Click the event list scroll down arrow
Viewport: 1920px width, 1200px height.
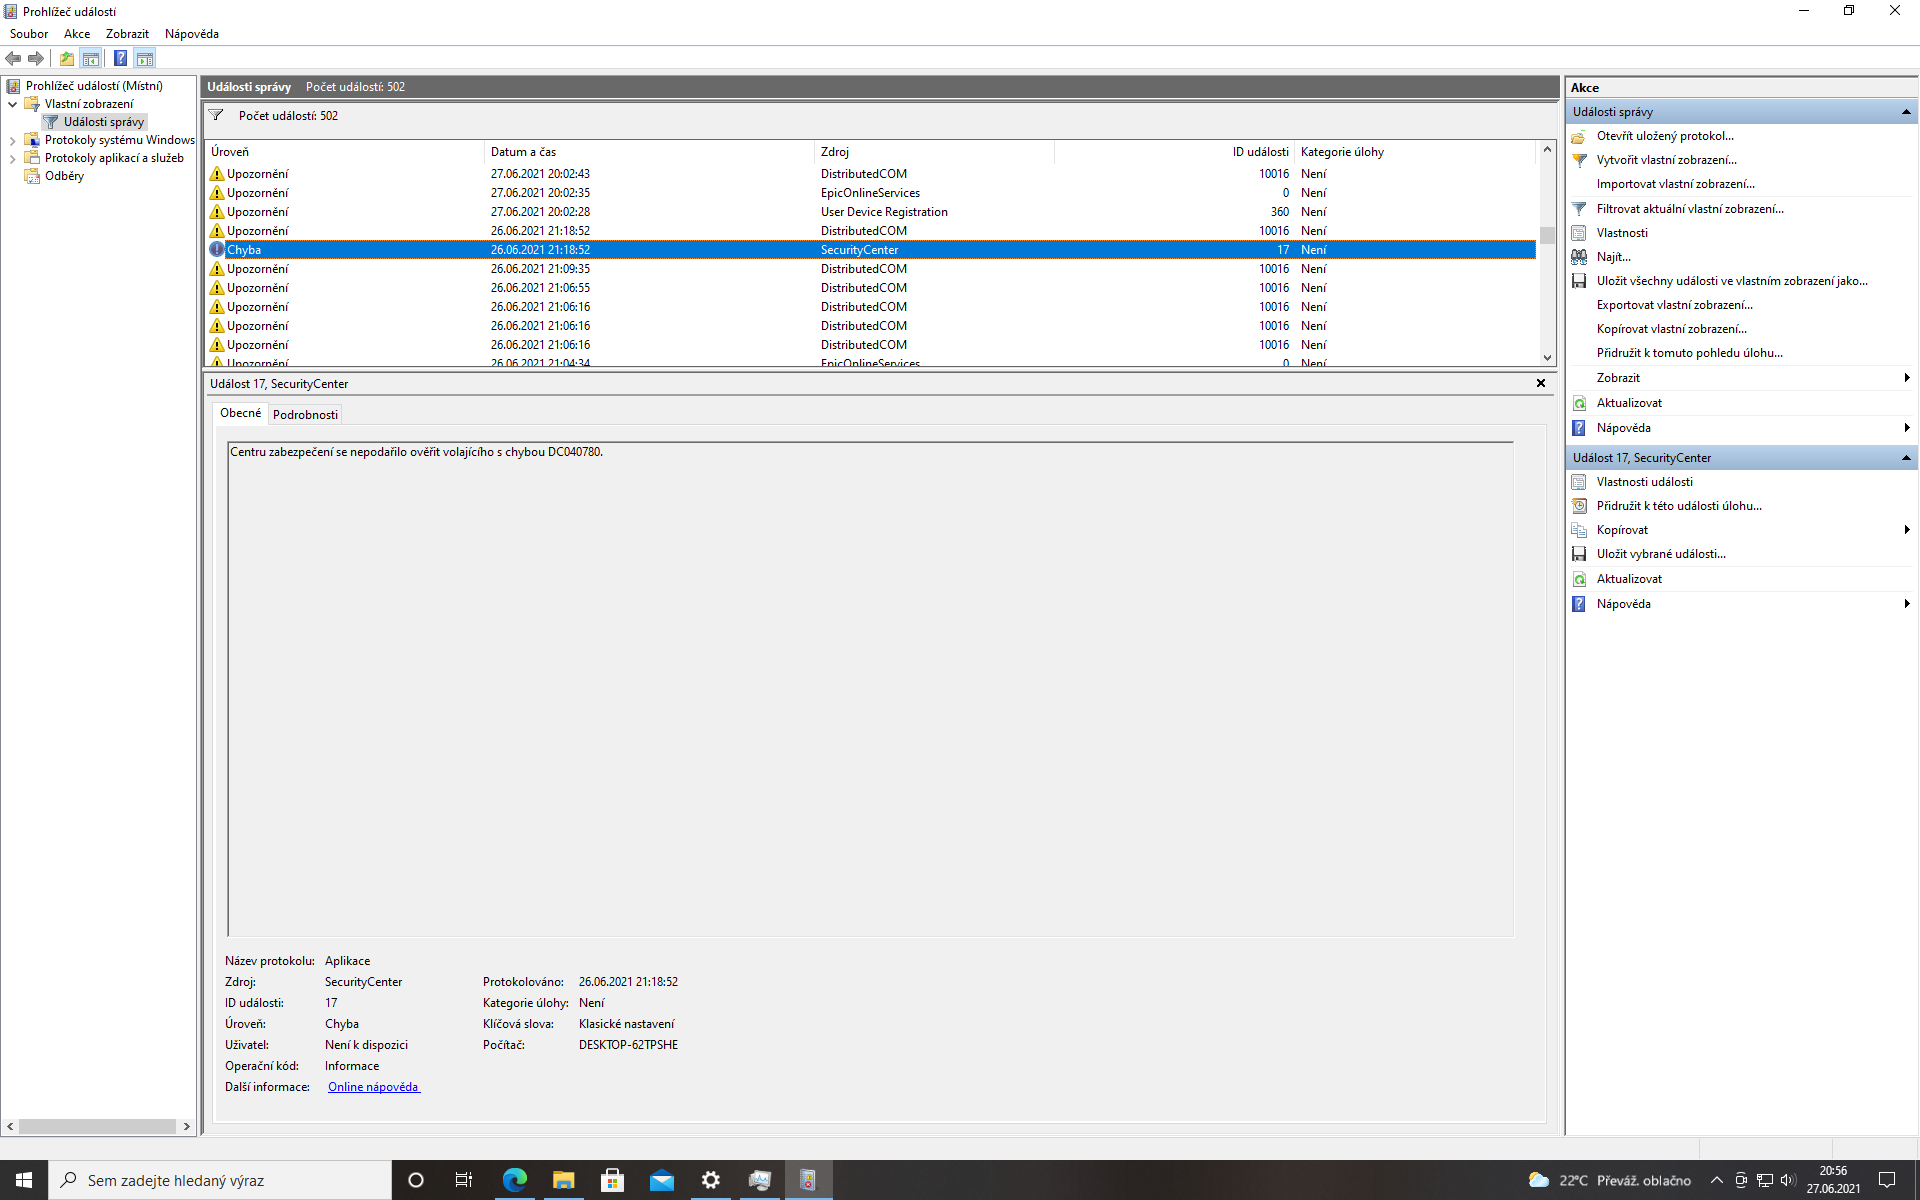1547,358
